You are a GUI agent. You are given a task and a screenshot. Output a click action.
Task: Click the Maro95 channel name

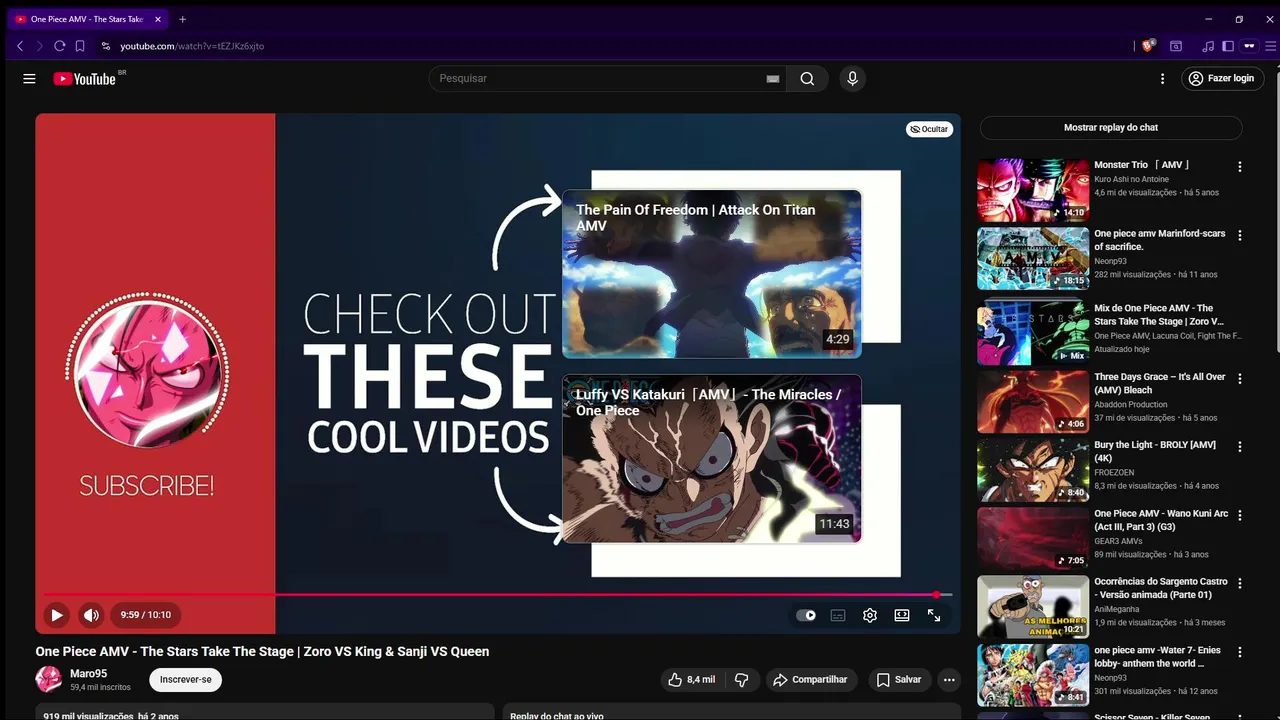click(x=88, y=674)
